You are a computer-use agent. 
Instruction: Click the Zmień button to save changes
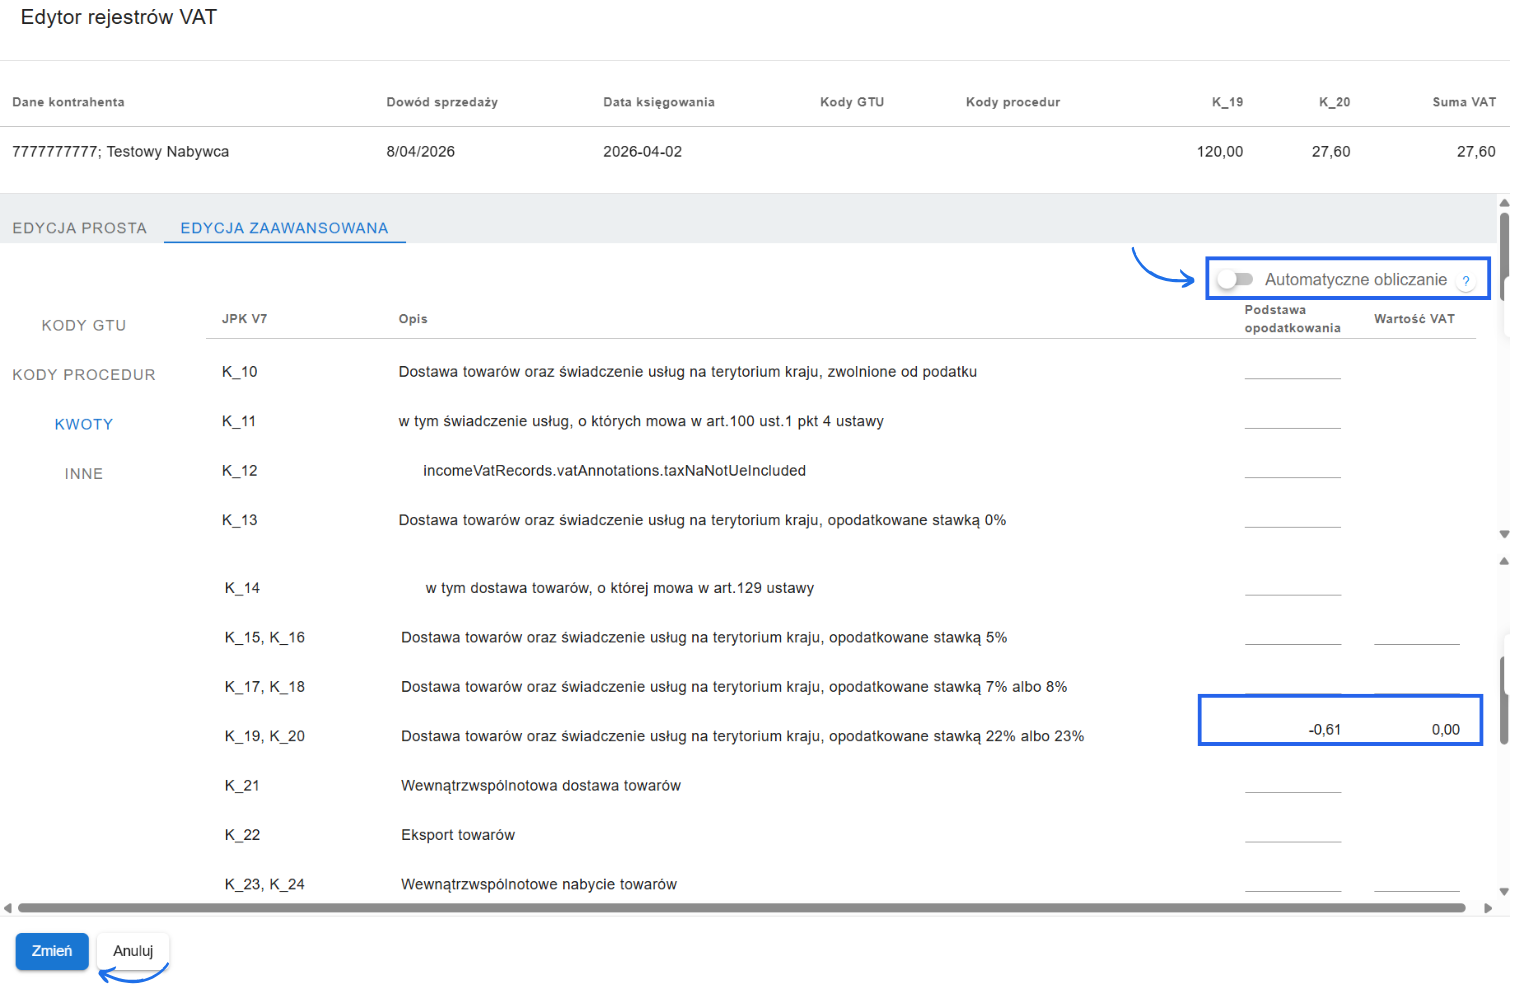(52, 951)
